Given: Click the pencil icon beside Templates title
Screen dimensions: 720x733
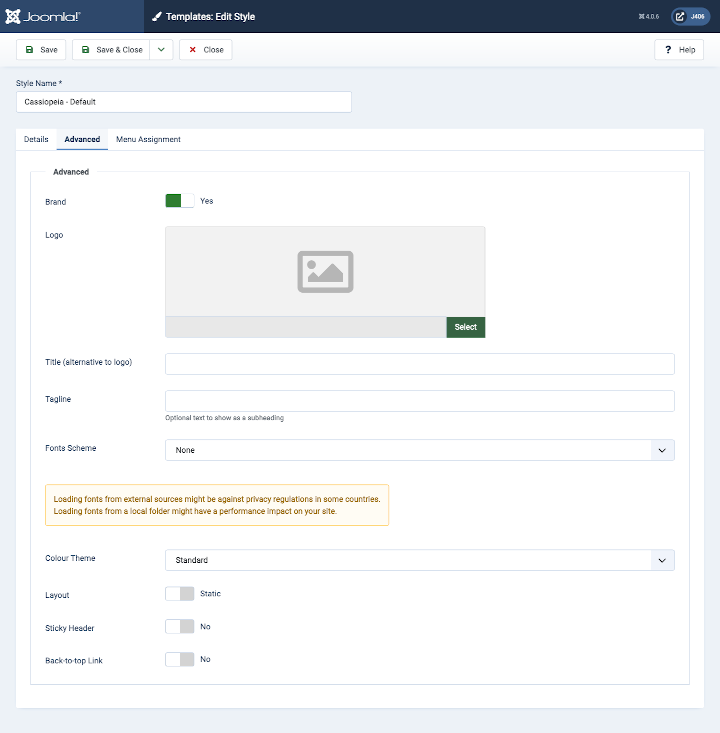Looking at the screenshot, I should [x=156, y=17].
